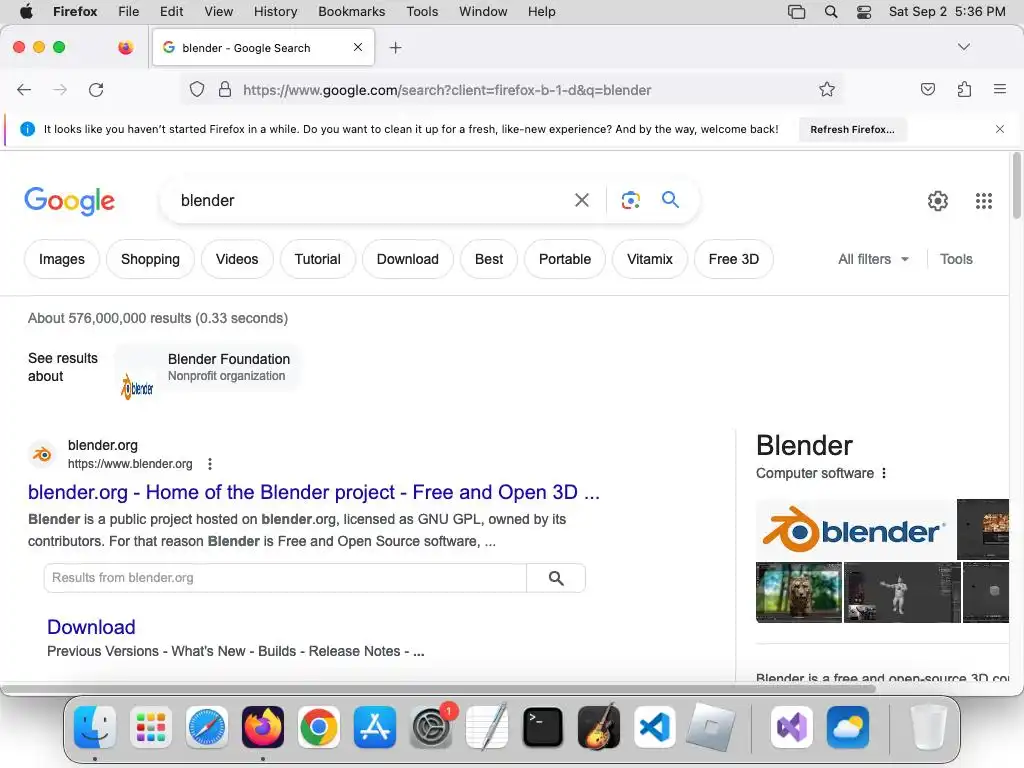Click the blender.org sitelinks search button
The width and height of the screenshot is (1024, 768).
pyautogui.click(x=556, y=578)
